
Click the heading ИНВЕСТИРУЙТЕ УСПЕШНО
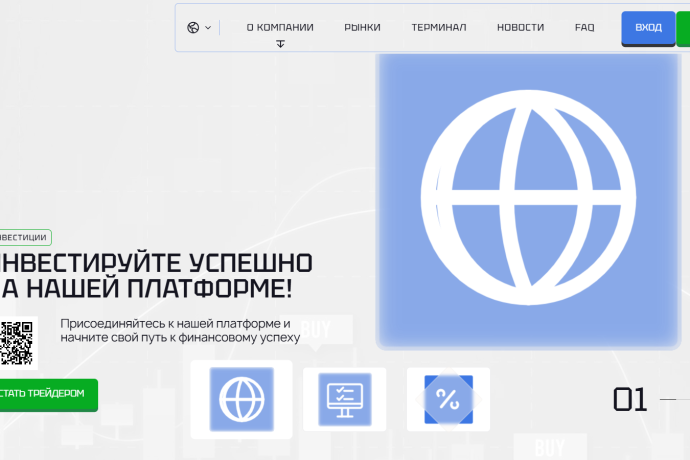155,263
